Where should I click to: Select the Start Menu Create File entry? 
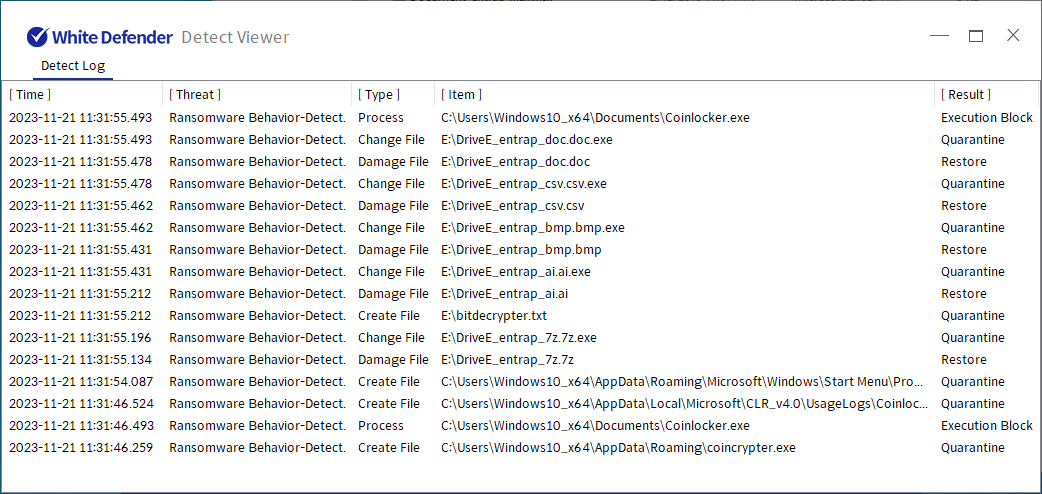[521, 382]
